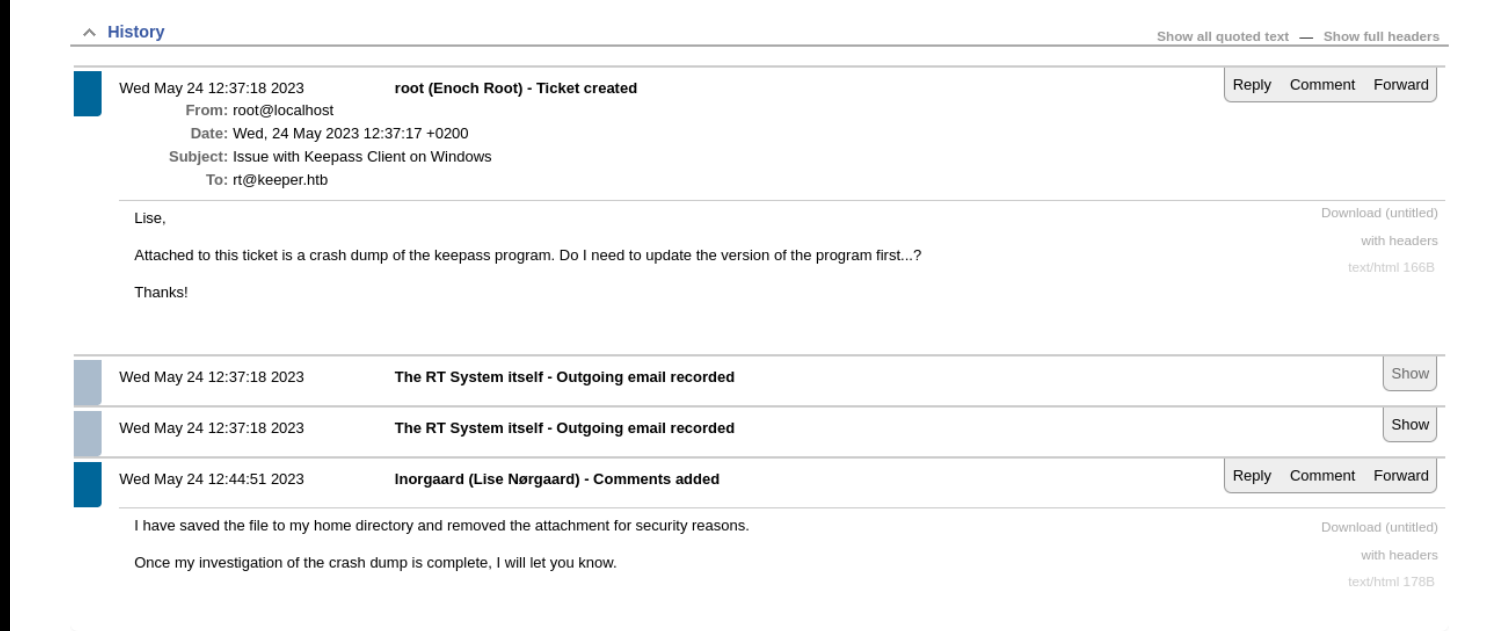The height and width of the screenshot is (631, 1489).
Task: Click Show all quoted text link
Action: (x=1222, y=37)
